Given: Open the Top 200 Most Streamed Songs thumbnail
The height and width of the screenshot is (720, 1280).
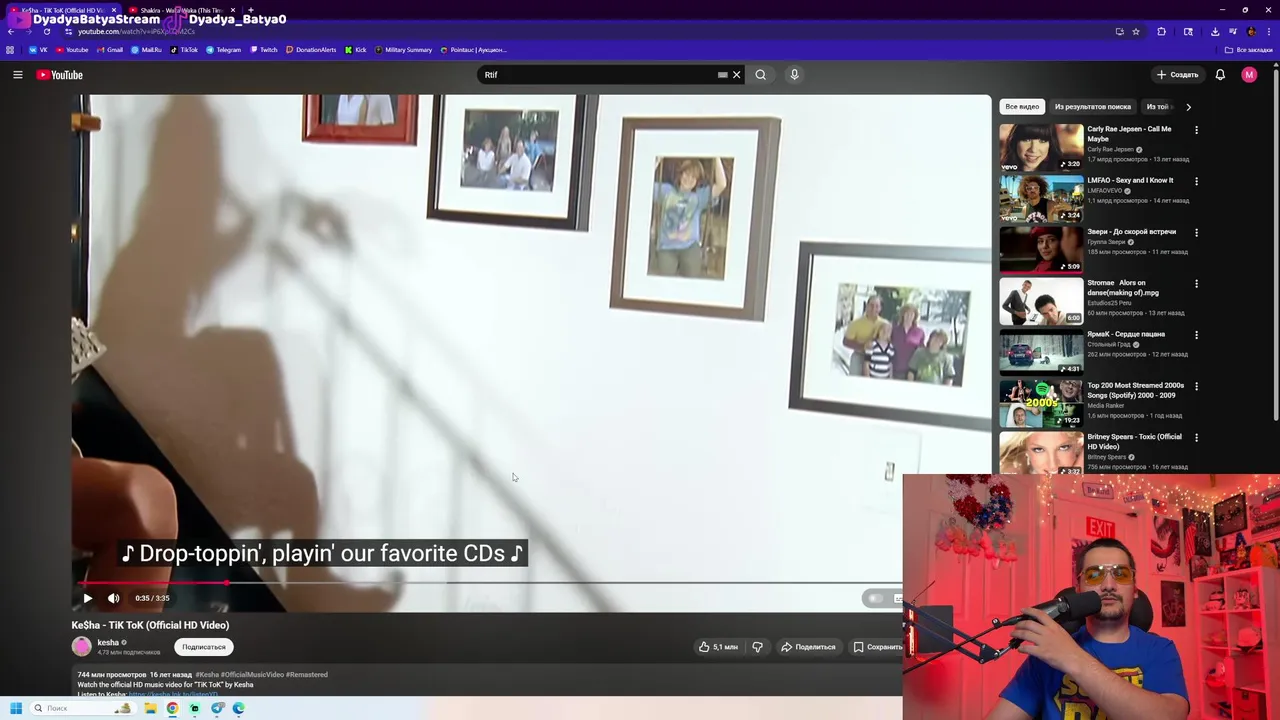Looking at the screenshot, I should (x=1041, y=403).
